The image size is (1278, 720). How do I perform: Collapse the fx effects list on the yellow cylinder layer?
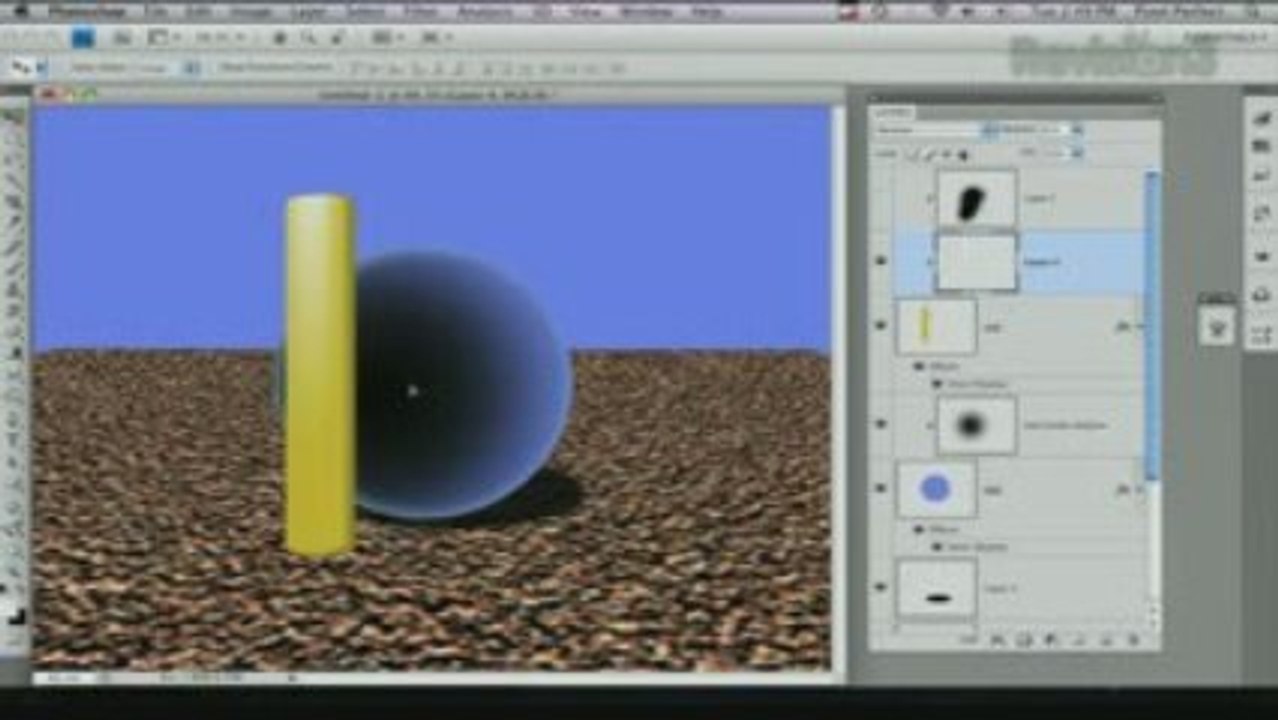pyautogui.click(x=1138, y=326)
